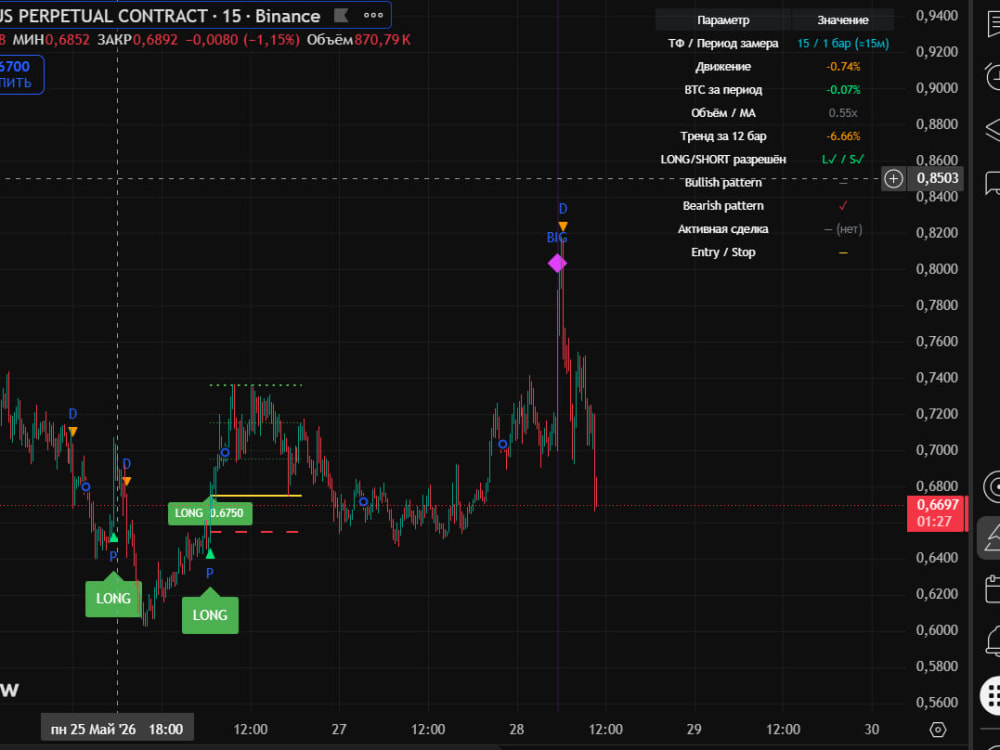Click the -0.07% BTC value
Image resolution: width=1000 pixels, height=750 pixels.
[842, 90]
